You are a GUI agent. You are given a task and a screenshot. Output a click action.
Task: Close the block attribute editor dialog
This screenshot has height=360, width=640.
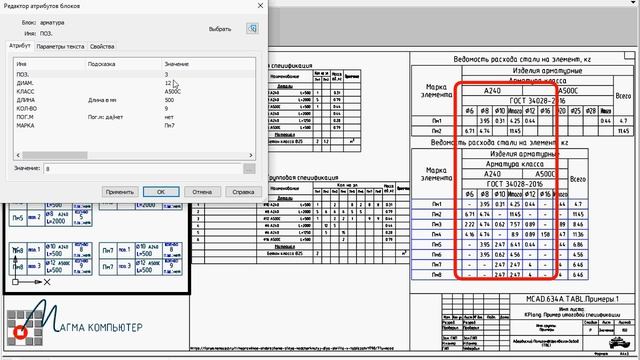(260, 6)
